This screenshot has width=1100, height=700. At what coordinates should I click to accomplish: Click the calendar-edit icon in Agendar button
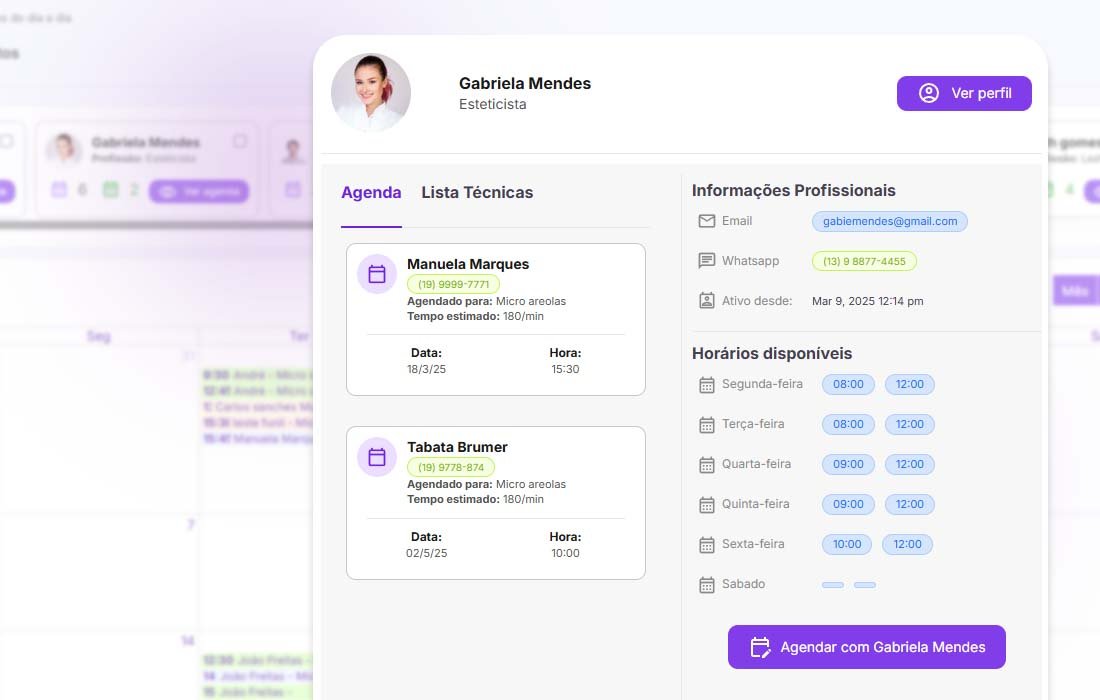760,647
